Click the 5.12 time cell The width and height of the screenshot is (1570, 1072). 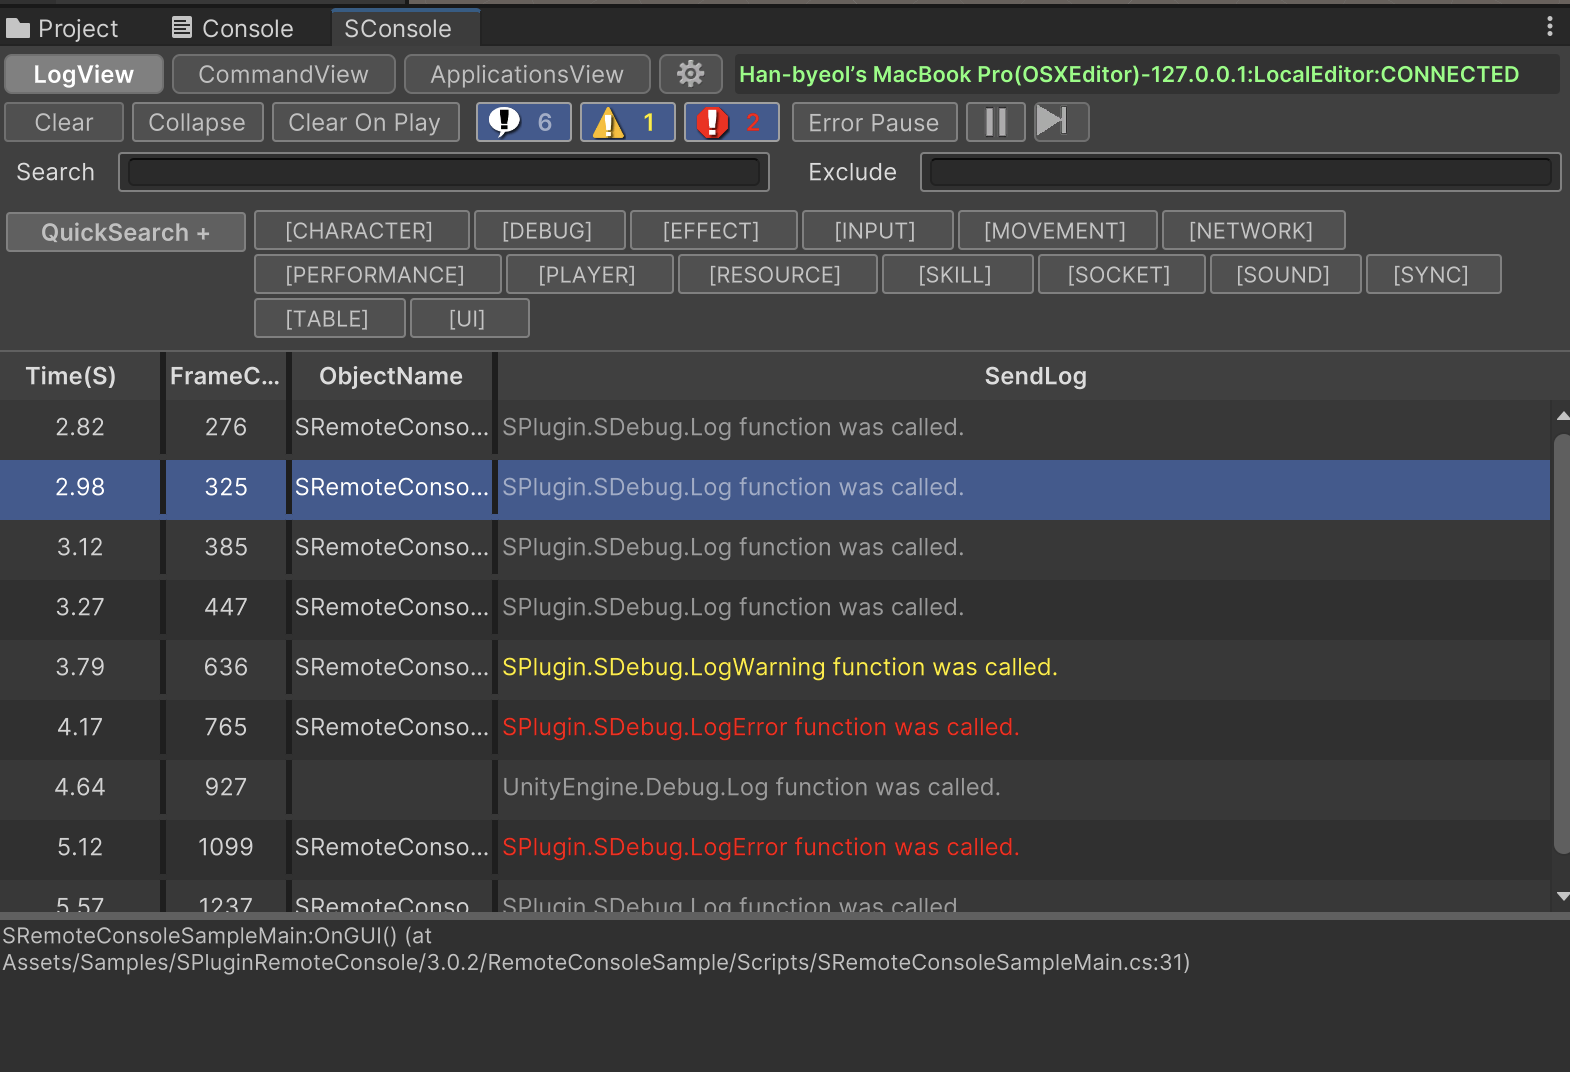[80, 847]
